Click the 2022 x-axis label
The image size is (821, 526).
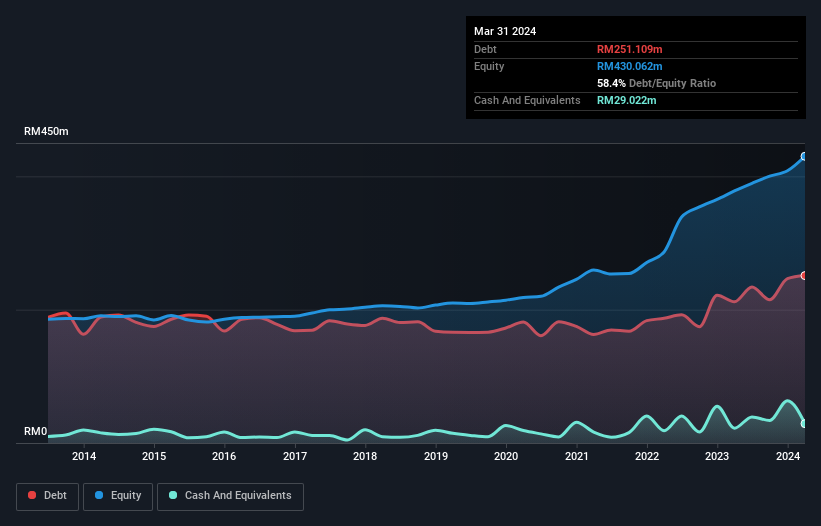647,456
